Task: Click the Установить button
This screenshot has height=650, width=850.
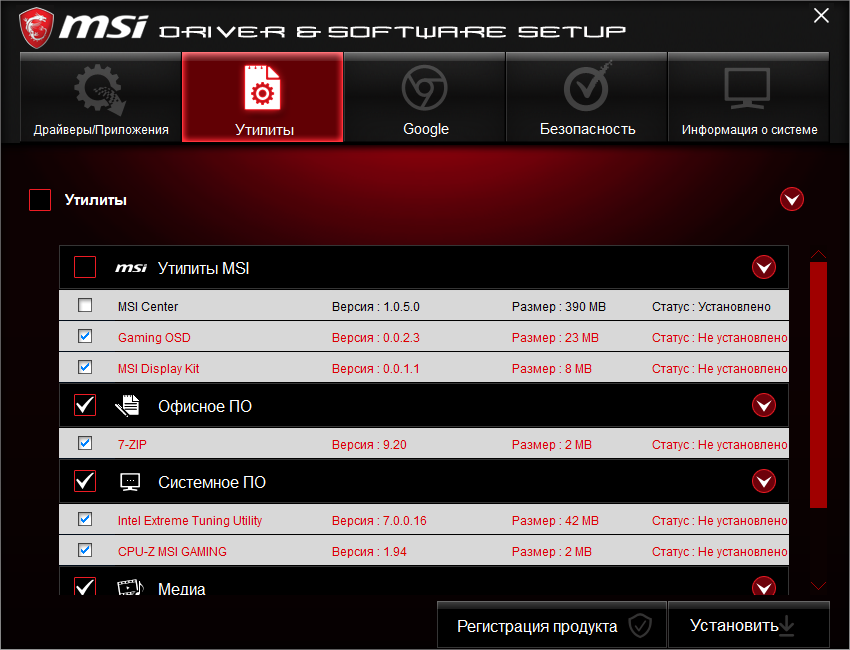Action: [x=749, y=625]
